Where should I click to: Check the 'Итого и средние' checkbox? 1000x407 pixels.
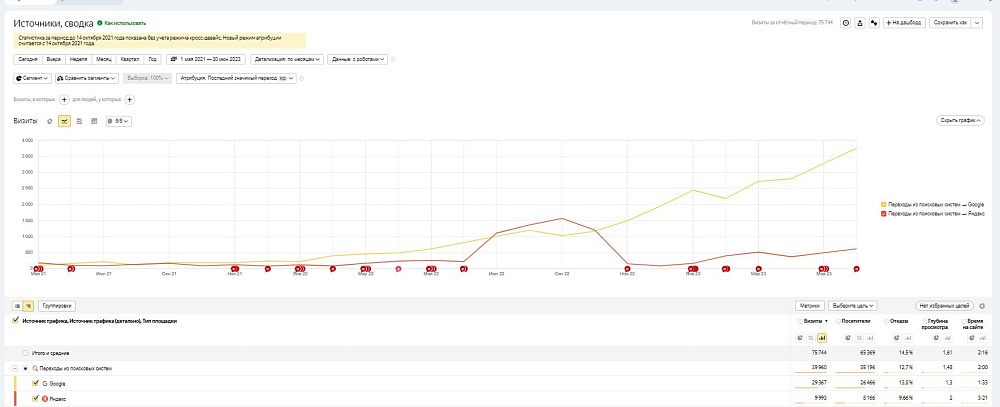(x=25, y=353)
